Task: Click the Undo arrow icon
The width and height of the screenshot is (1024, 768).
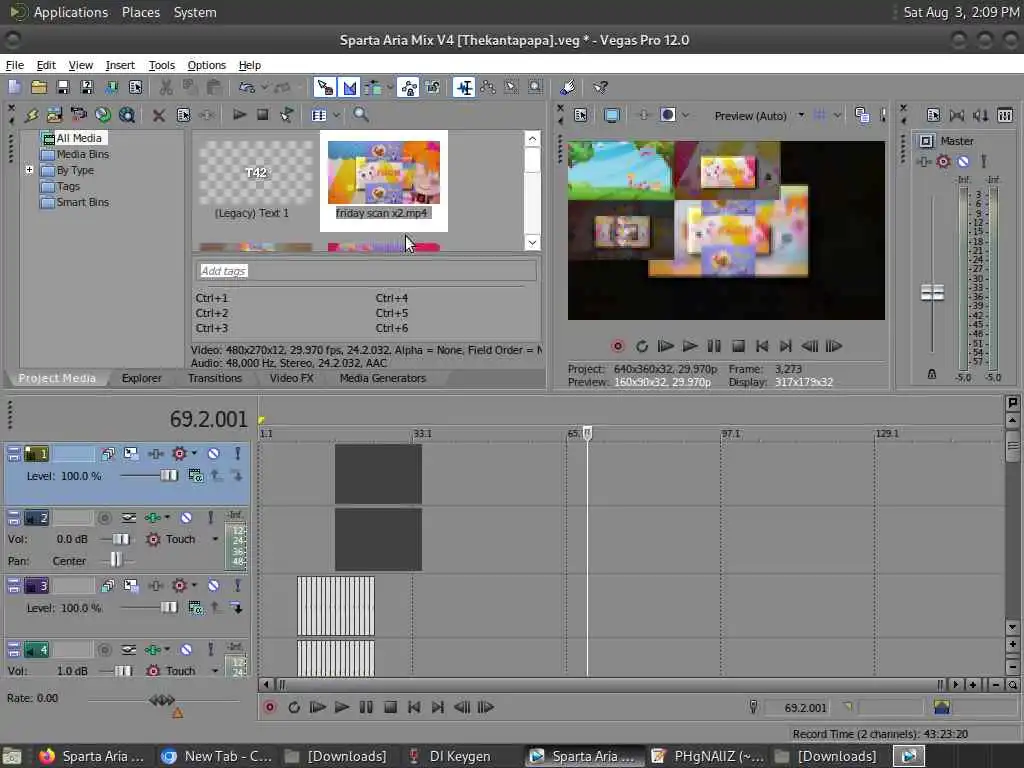Action: pos(246,87)
